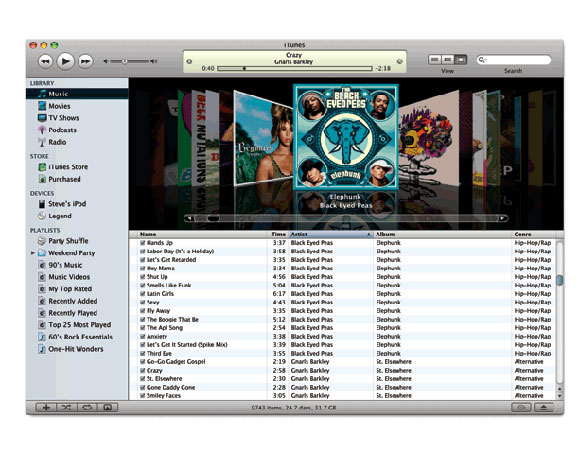The image size is (580, 470).
Task: Switch to list view
Action: (435, 59)
